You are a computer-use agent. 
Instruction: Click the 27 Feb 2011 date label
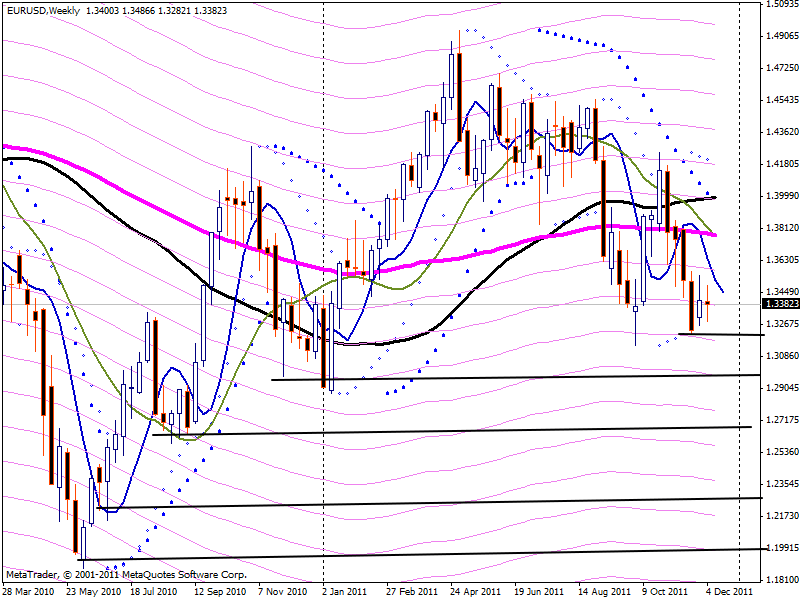412,591
